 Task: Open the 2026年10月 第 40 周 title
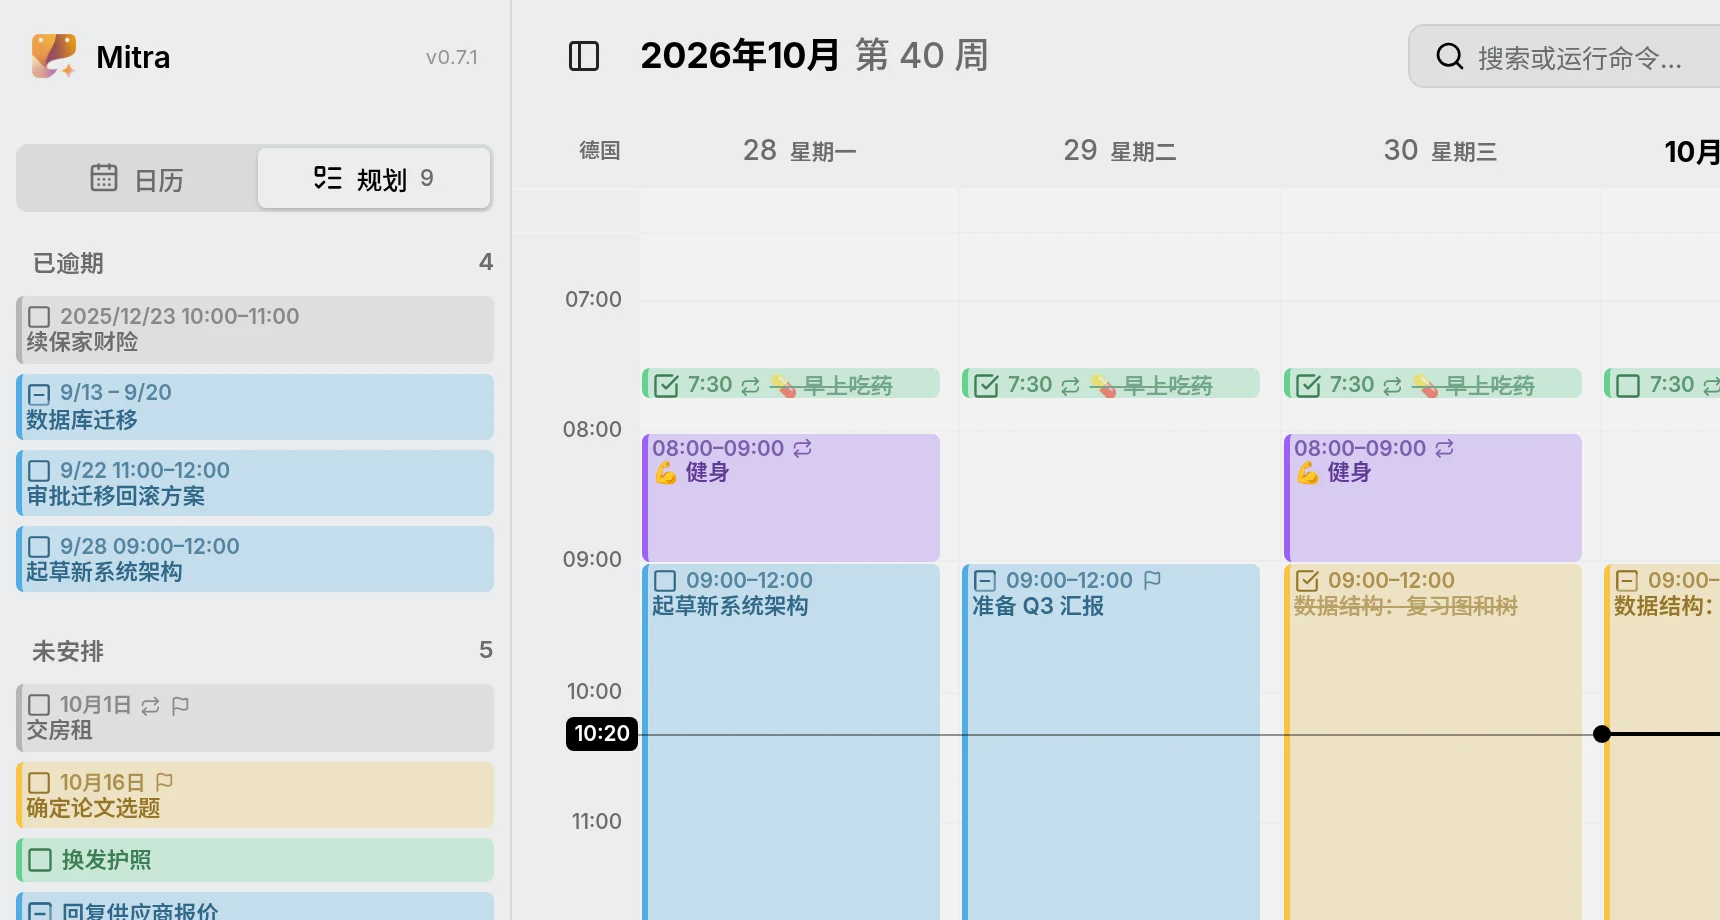(x=814, y=56)
